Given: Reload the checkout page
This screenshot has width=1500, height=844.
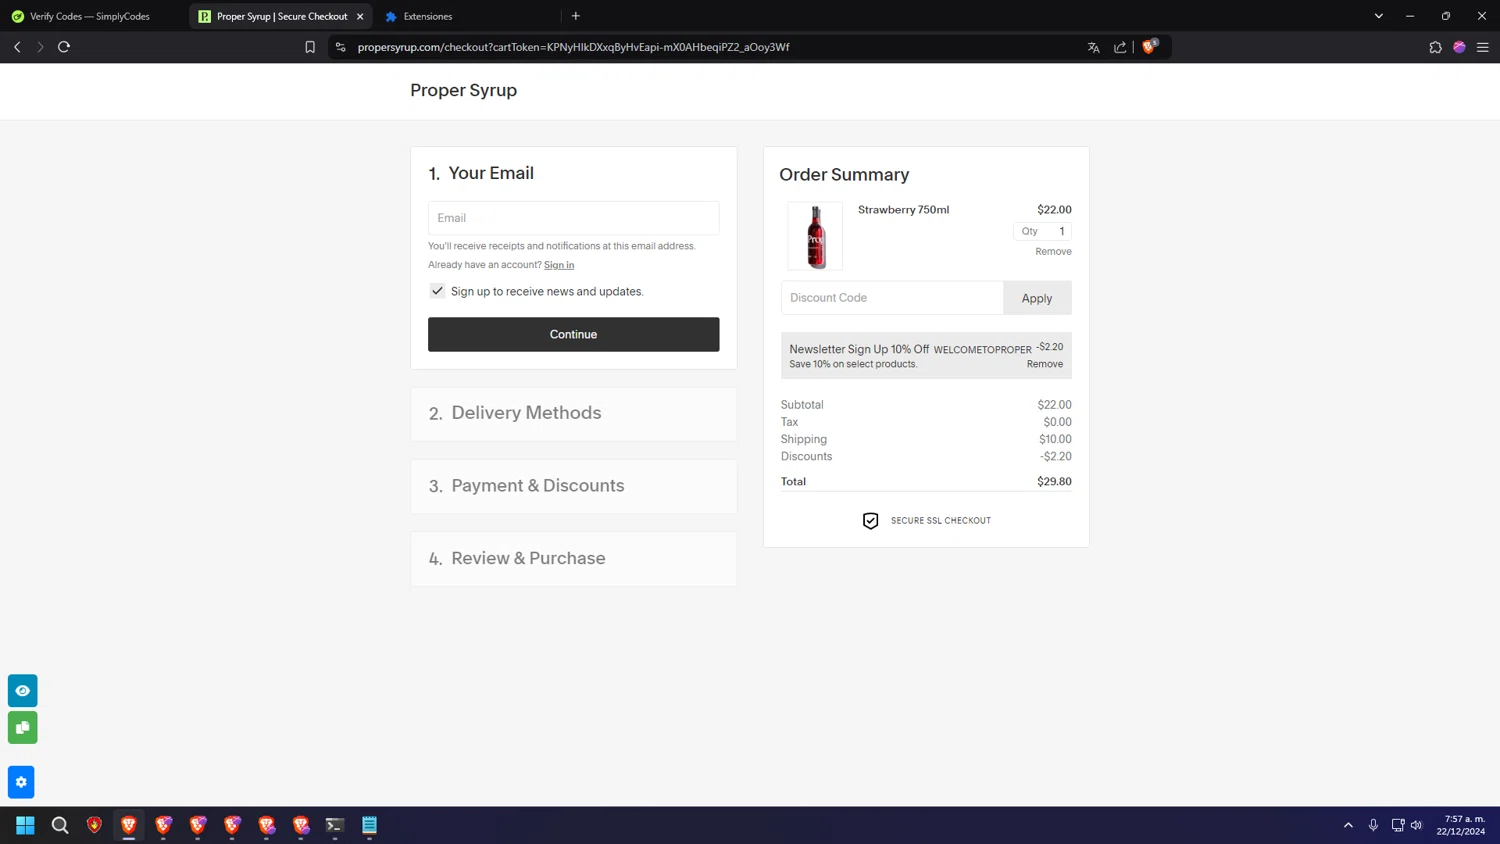Looking at the screenshot, I should tap(64, 47).
